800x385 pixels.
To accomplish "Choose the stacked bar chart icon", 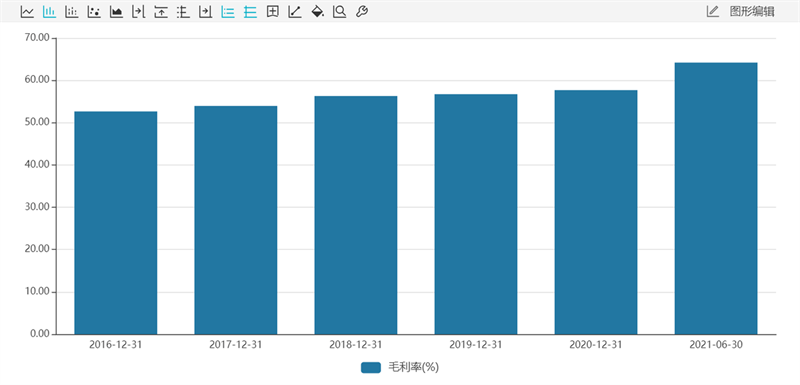I will click(71, 12).
